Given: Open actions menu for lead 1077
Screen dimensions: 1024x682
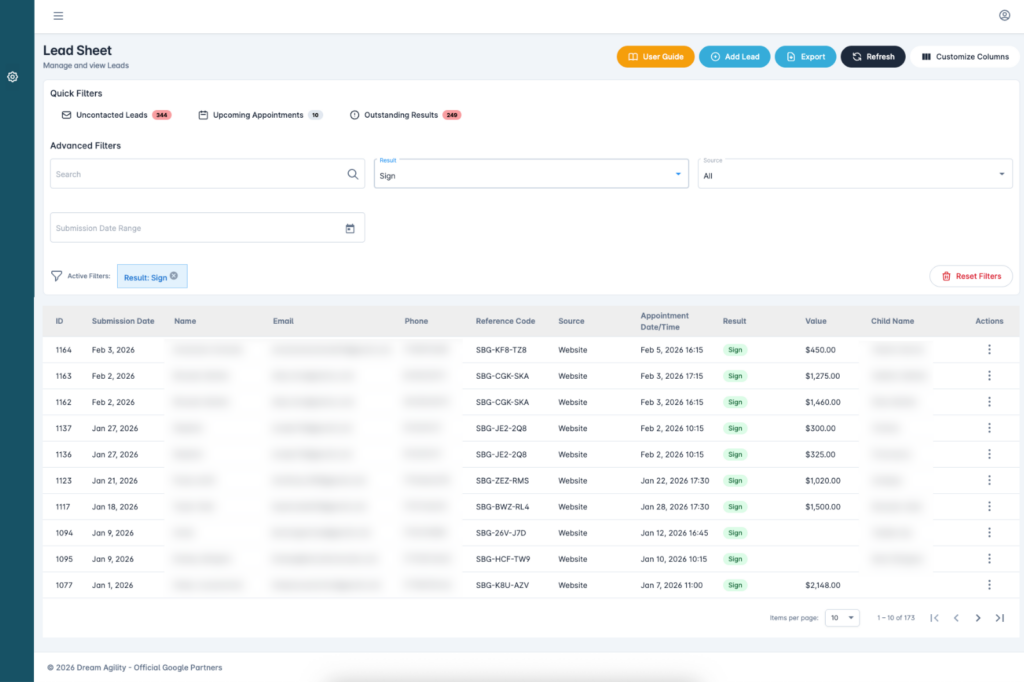Looking at the screenshot, I should (989, 585).
